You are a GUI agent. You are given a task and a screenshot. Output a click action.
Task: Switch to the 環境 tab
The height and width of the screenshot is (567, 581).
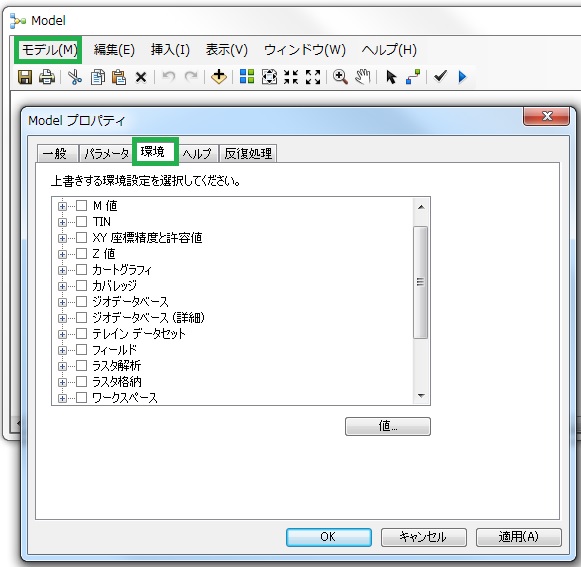(x=155, y=152)
